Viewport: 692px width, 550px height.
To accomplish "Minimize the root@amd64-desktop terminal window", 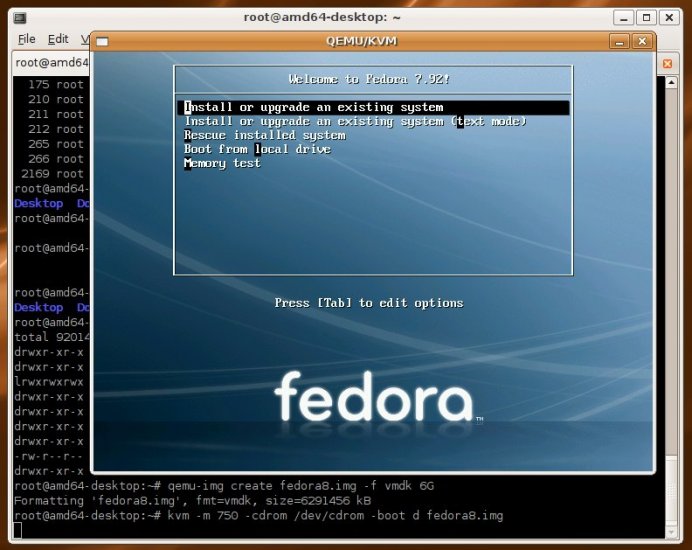I will pos(624,18).
